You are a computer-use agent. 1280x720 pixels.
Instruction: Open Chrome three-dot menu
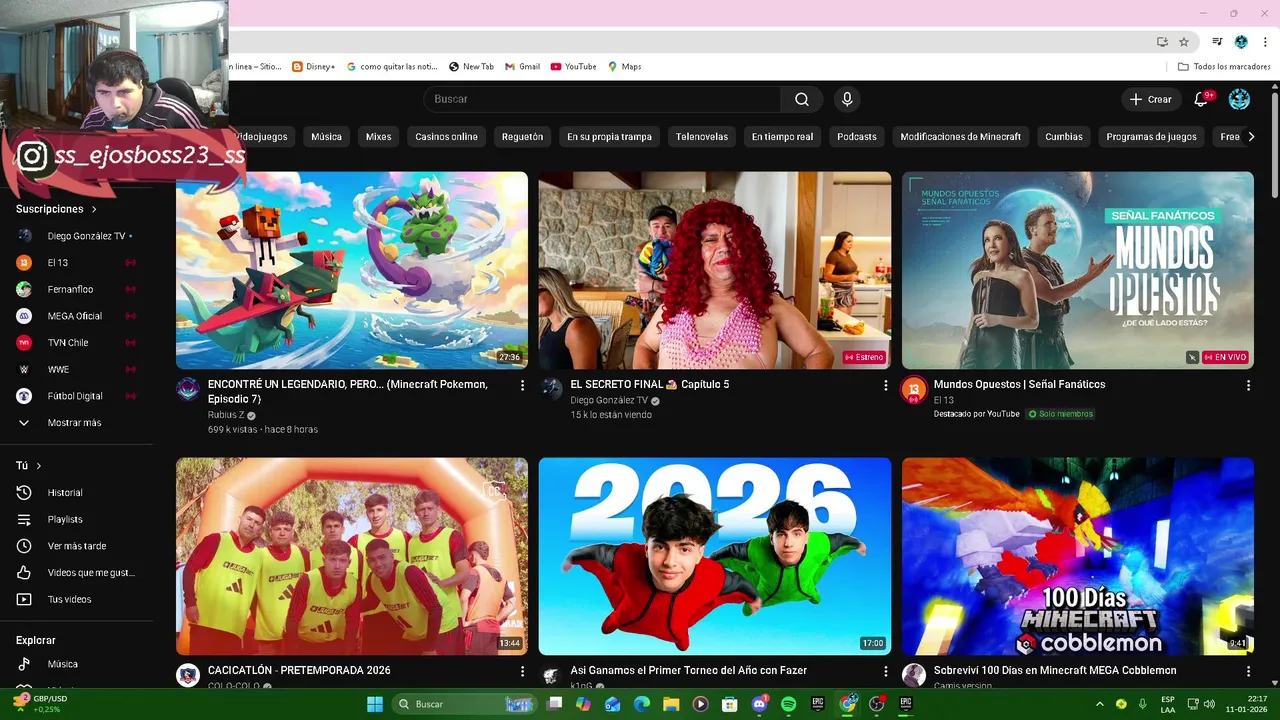coord(1265,42)
